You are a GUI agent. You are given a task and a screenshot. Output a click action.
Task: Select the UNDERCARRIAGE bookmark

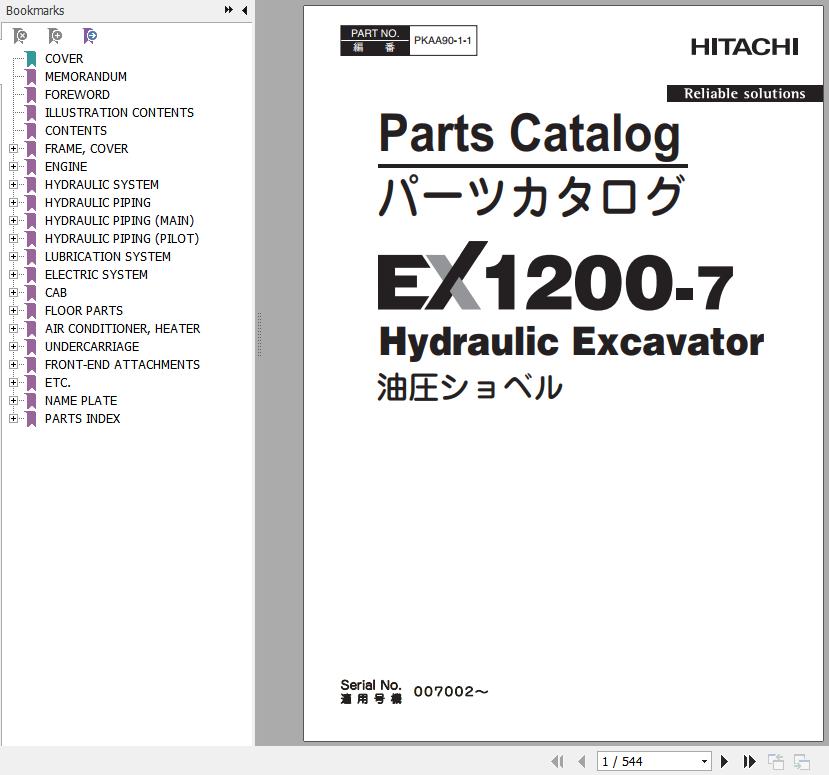click(92, 346)
